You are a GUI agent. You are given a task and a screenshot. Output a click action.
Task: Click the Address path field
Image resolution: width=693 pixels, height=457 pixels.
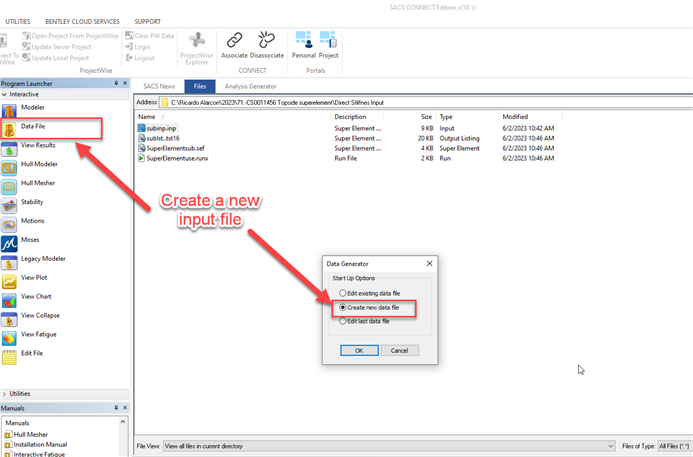click(x=426, y=103)
